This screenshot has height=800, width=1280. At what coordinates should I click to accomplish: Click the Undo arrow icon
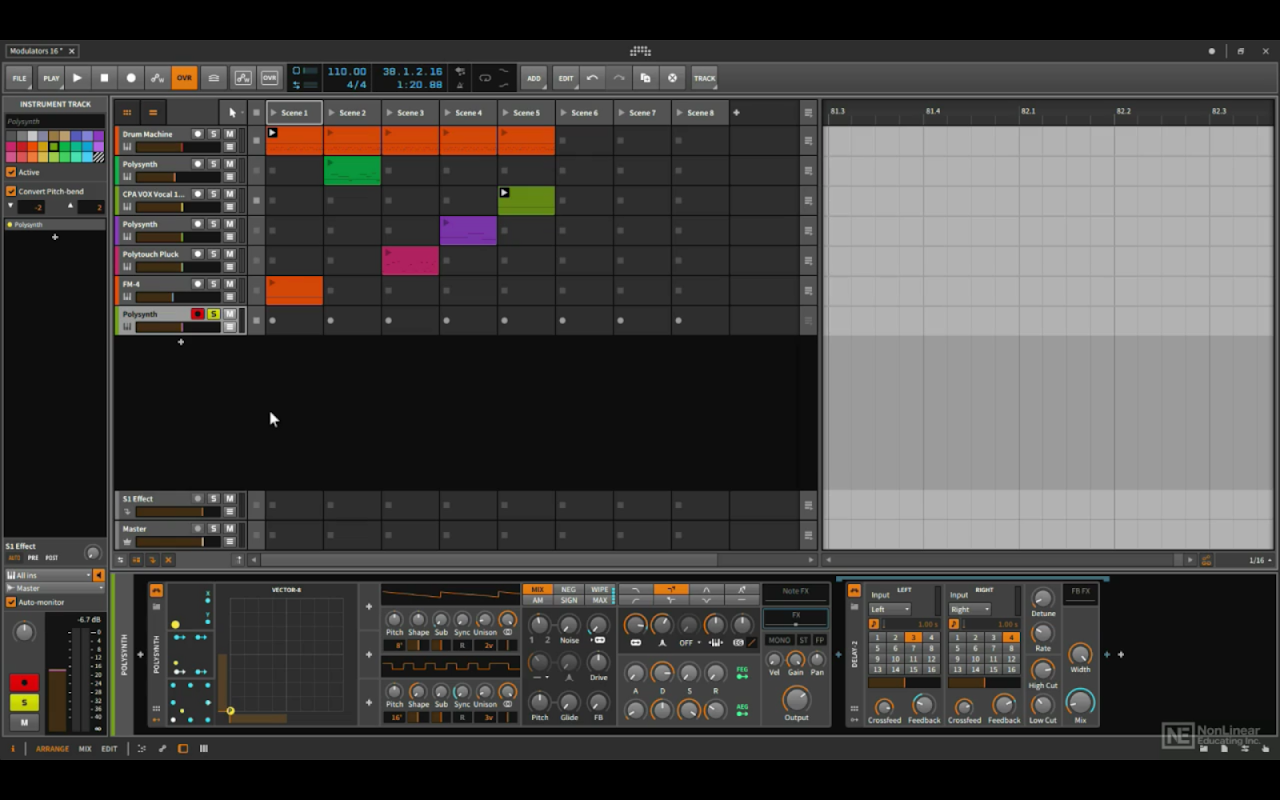(x=592, y=78)
